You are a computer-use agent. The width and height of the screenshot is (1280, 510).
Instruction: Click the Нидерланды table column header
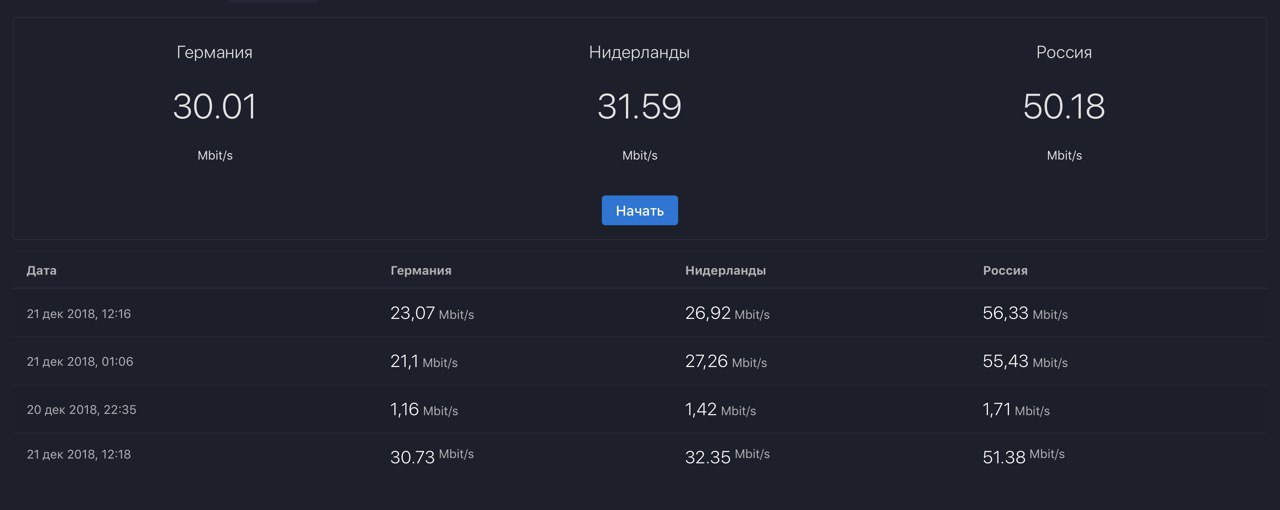pos(726,271)
